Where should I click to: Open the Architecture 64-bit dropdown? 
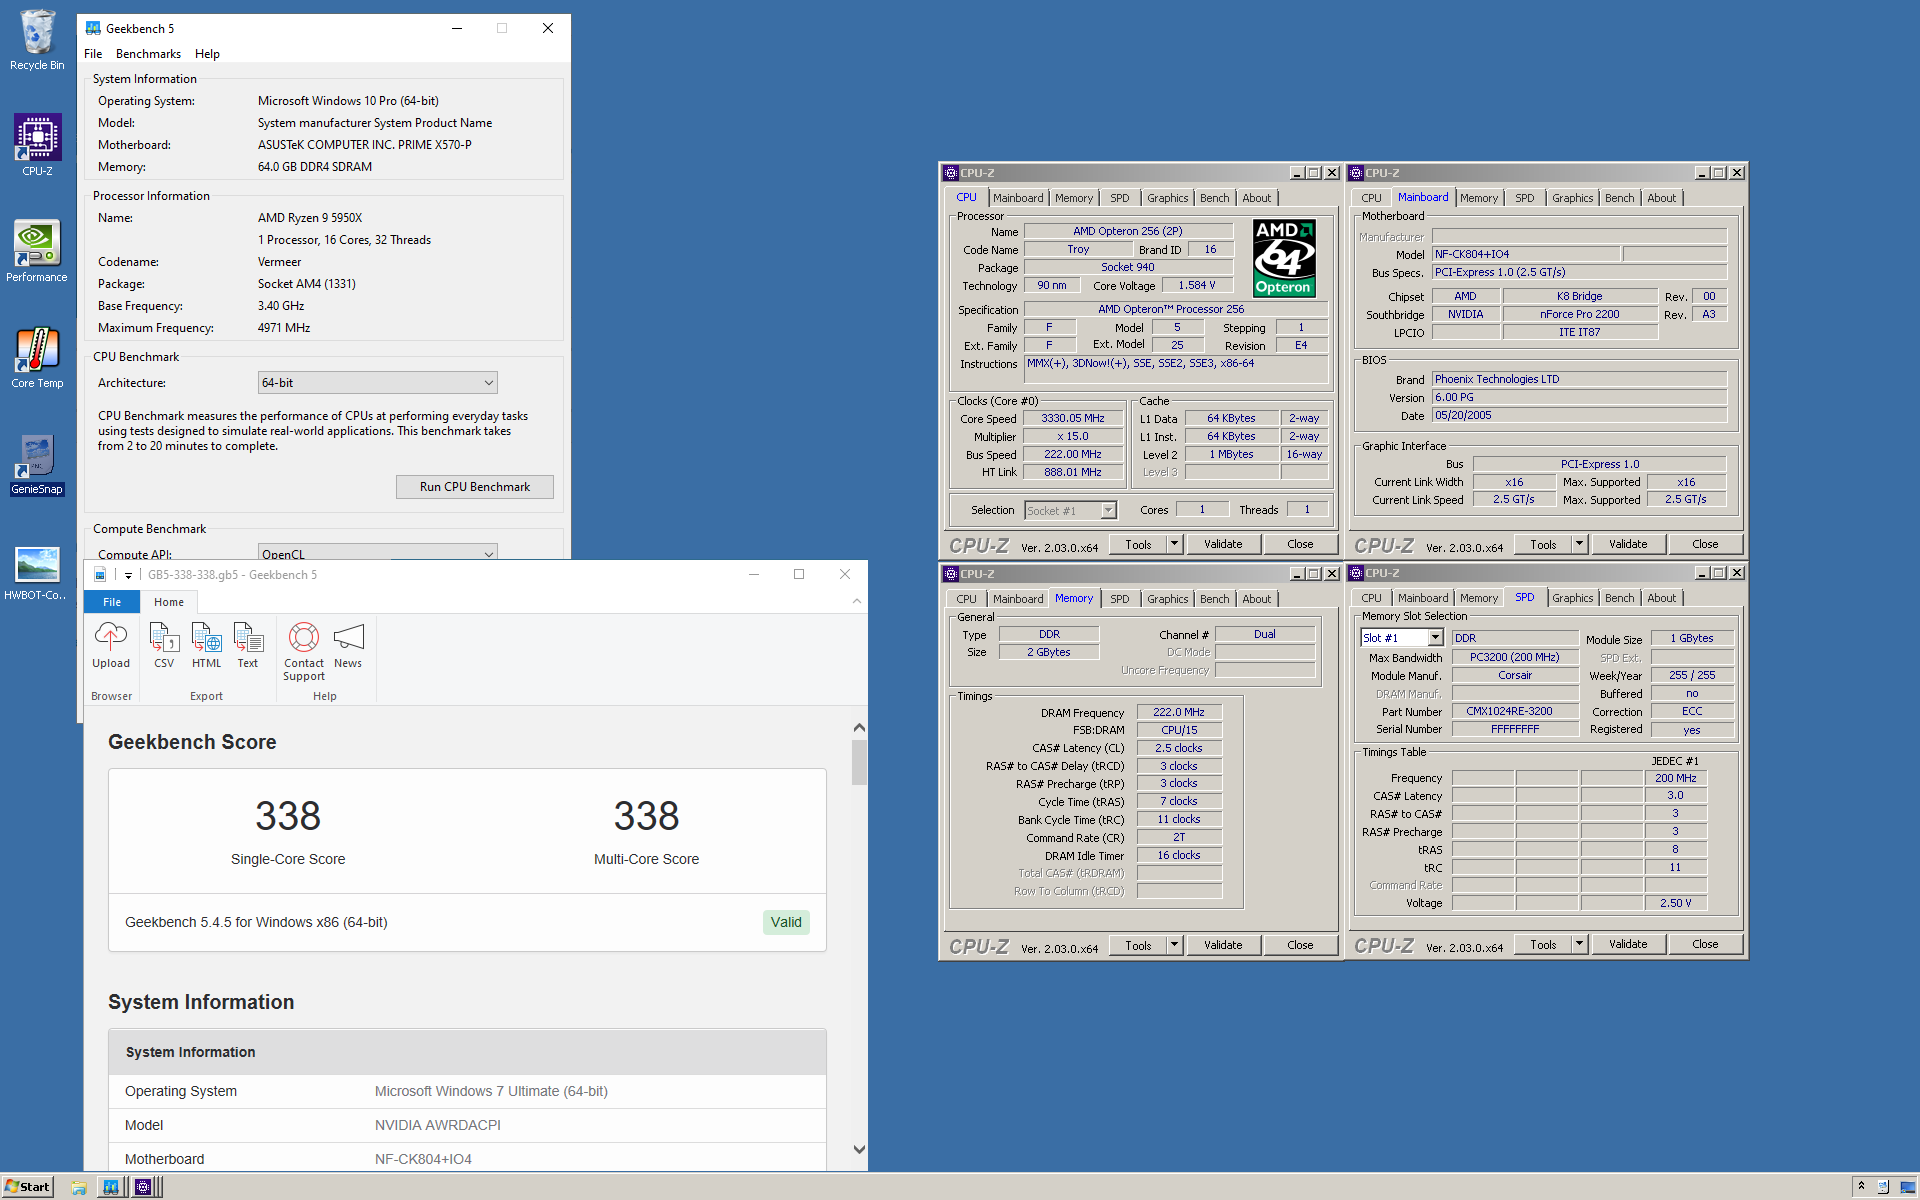point(378,383)
